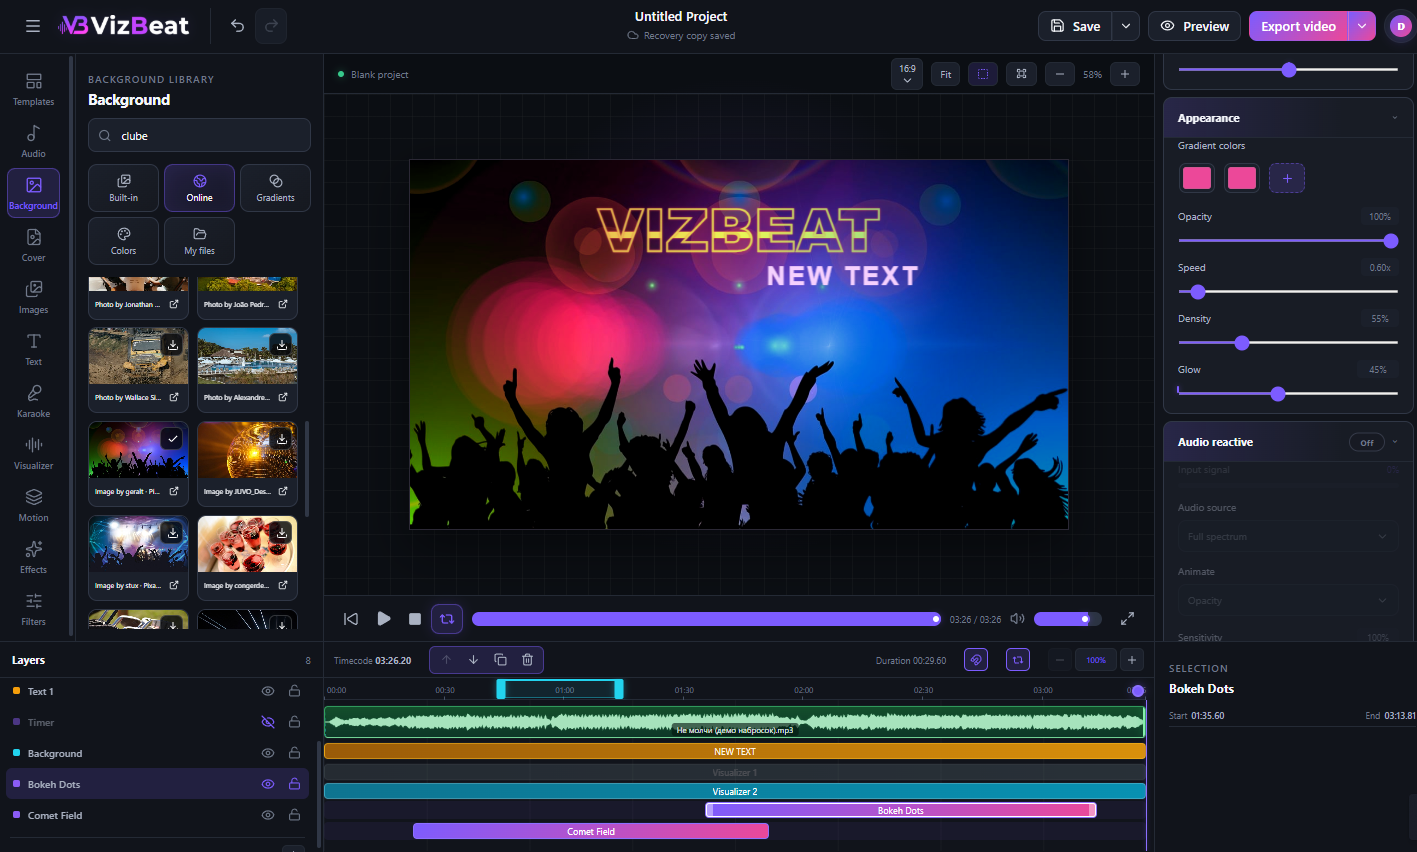
Task: Toggle loop playback button under canvas
Action: pyautogui.click(x=447, y=619)
